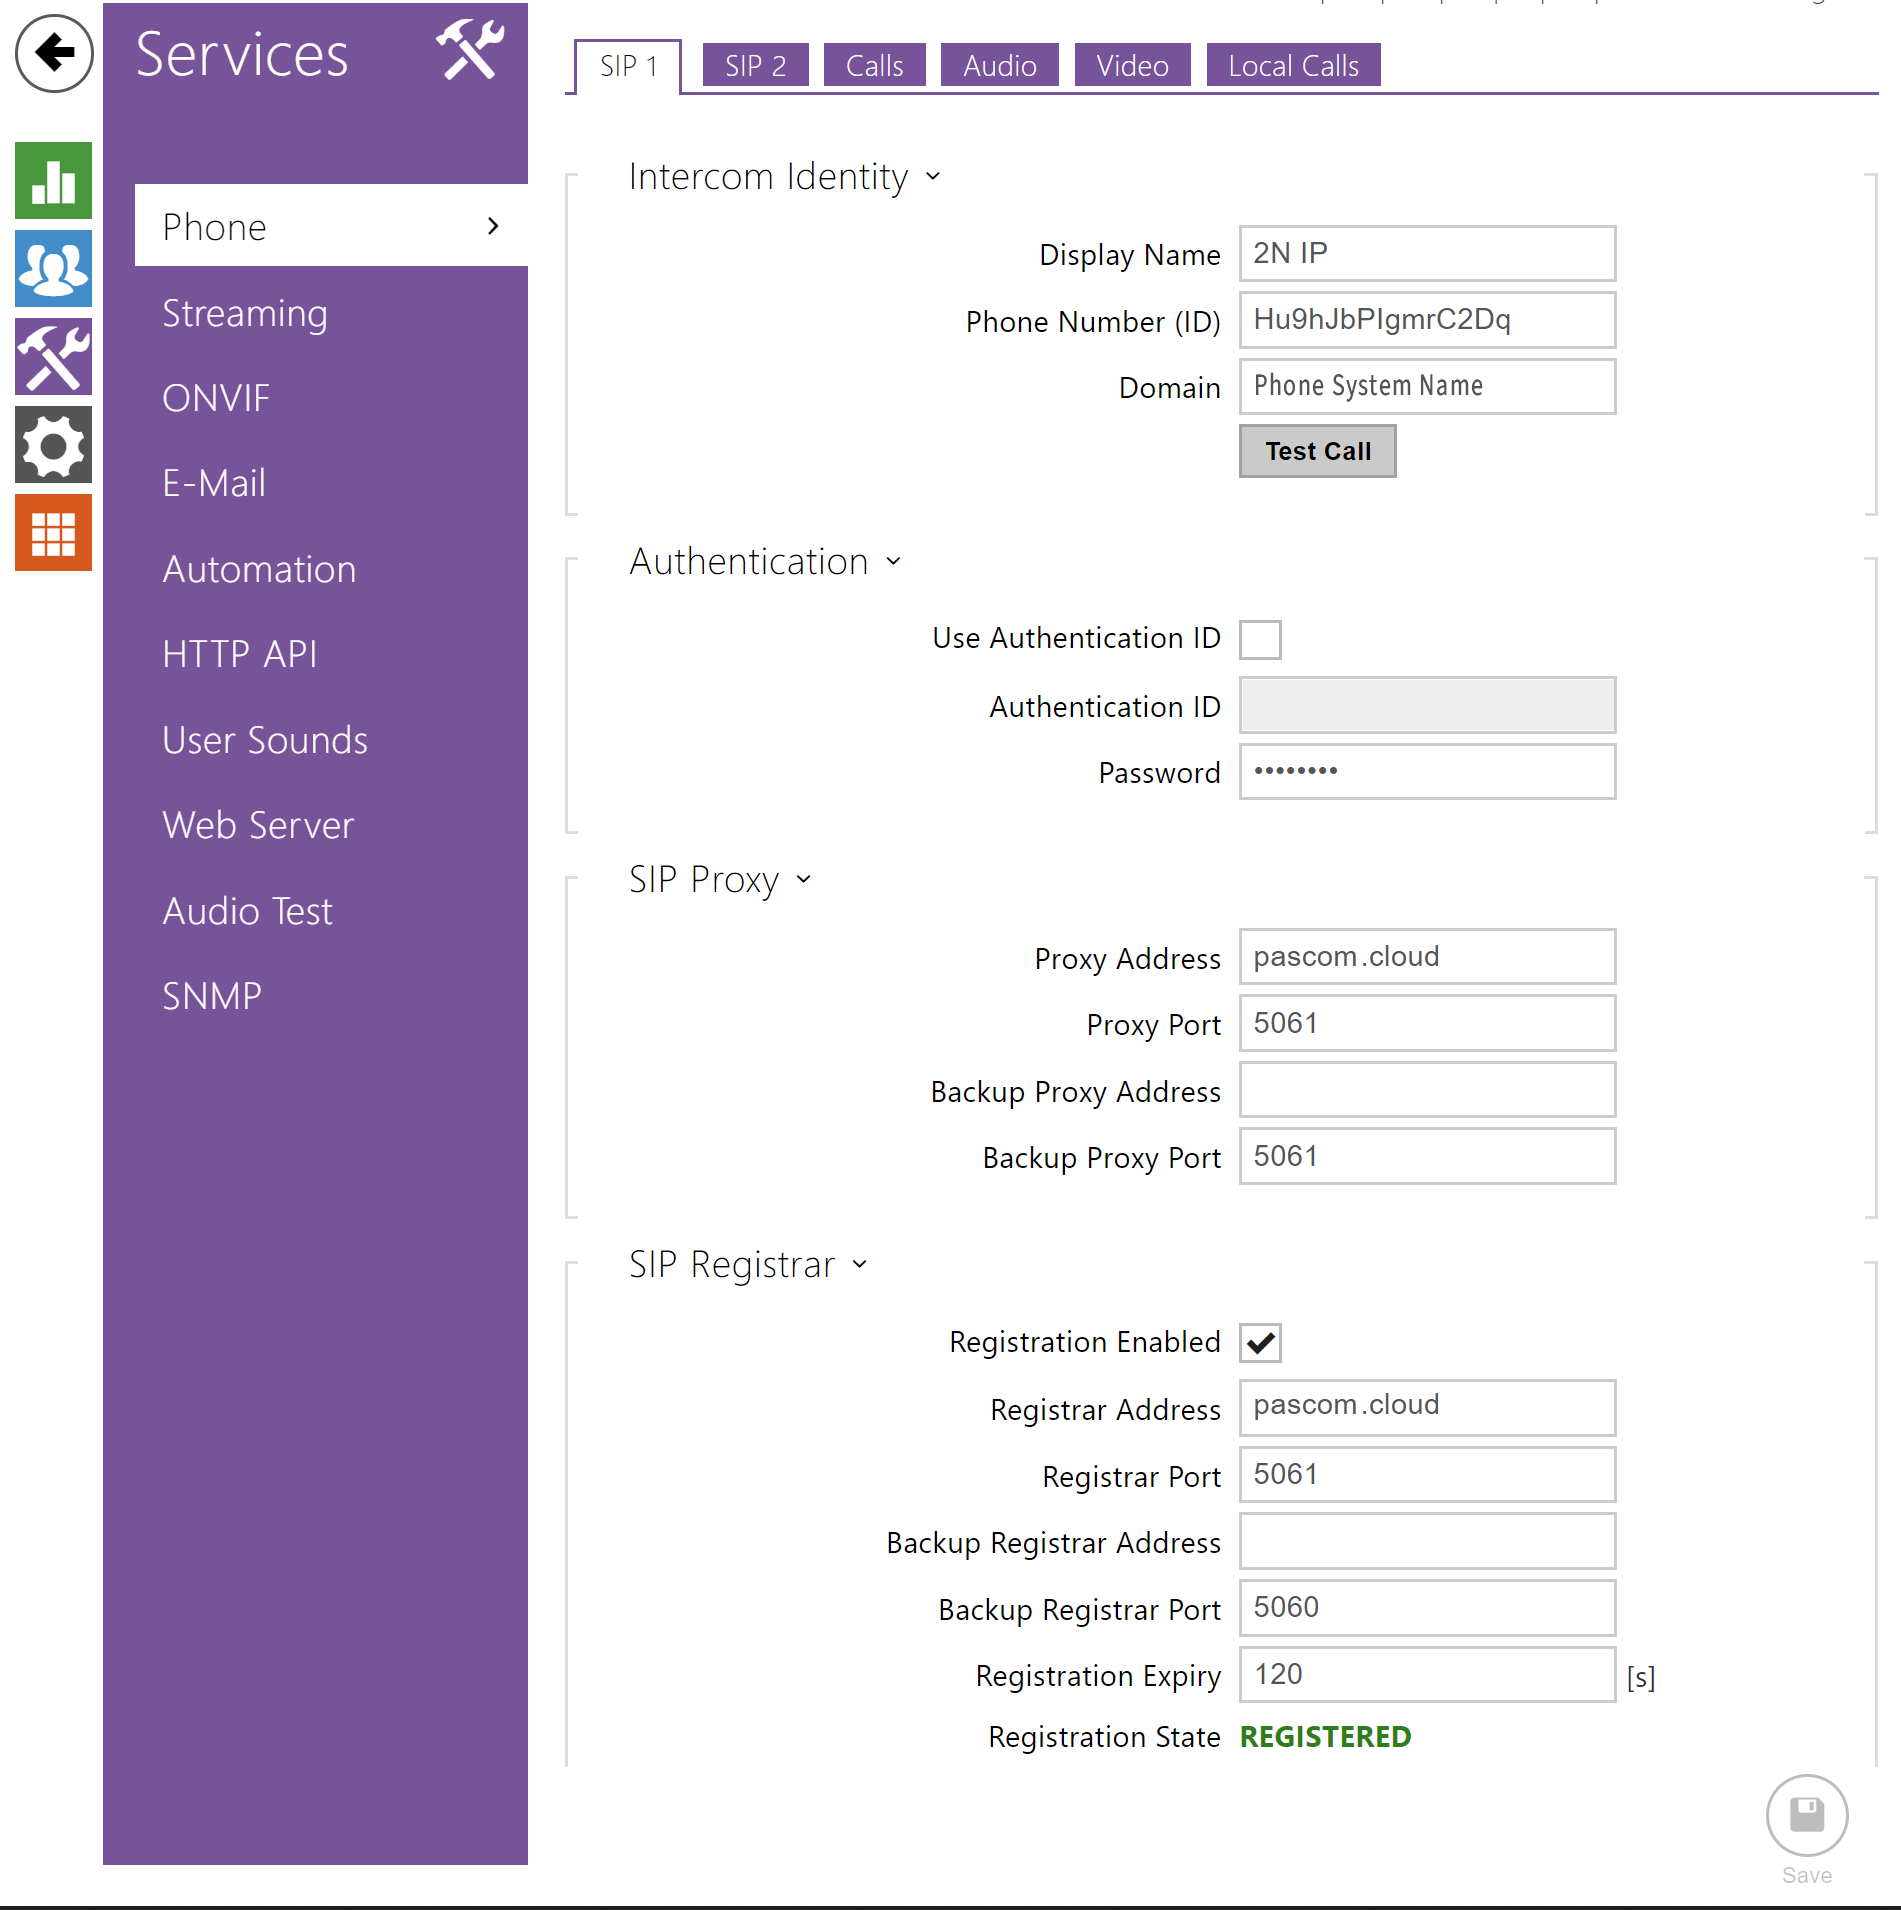Open E-Mail settings in the sidebar
1901x1910 pixels.
click(214, 483)
